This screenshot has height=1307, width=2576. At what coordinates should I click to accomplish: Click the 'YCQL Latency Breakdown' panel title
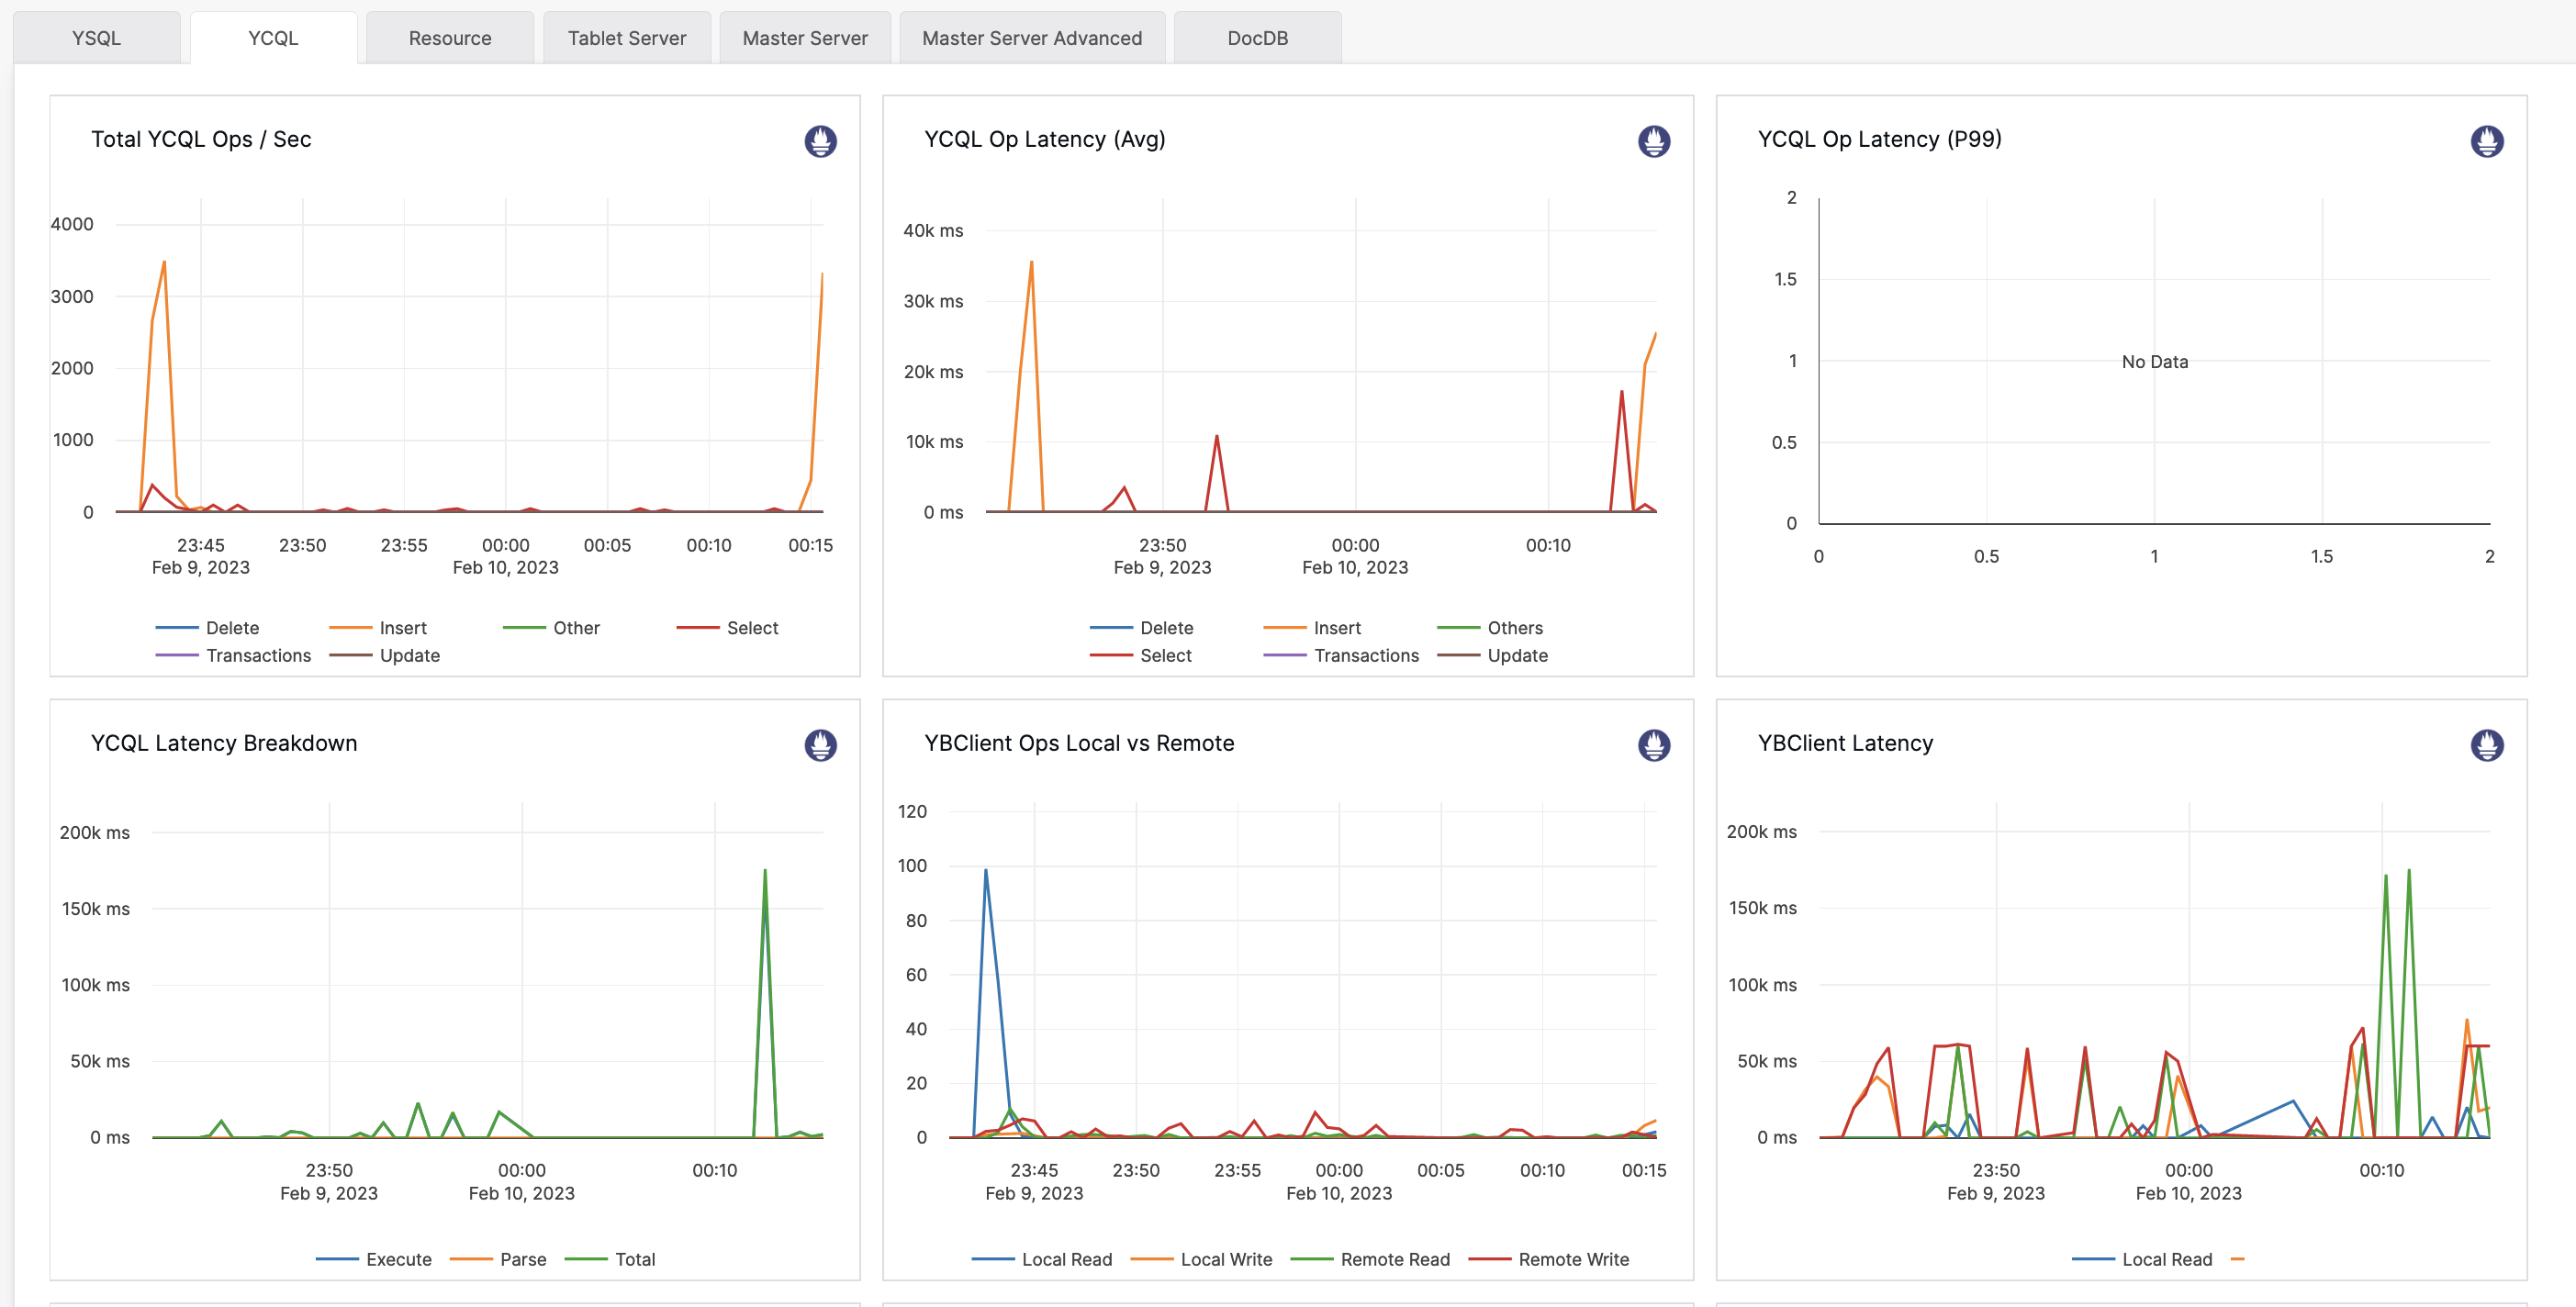(224, 743)
